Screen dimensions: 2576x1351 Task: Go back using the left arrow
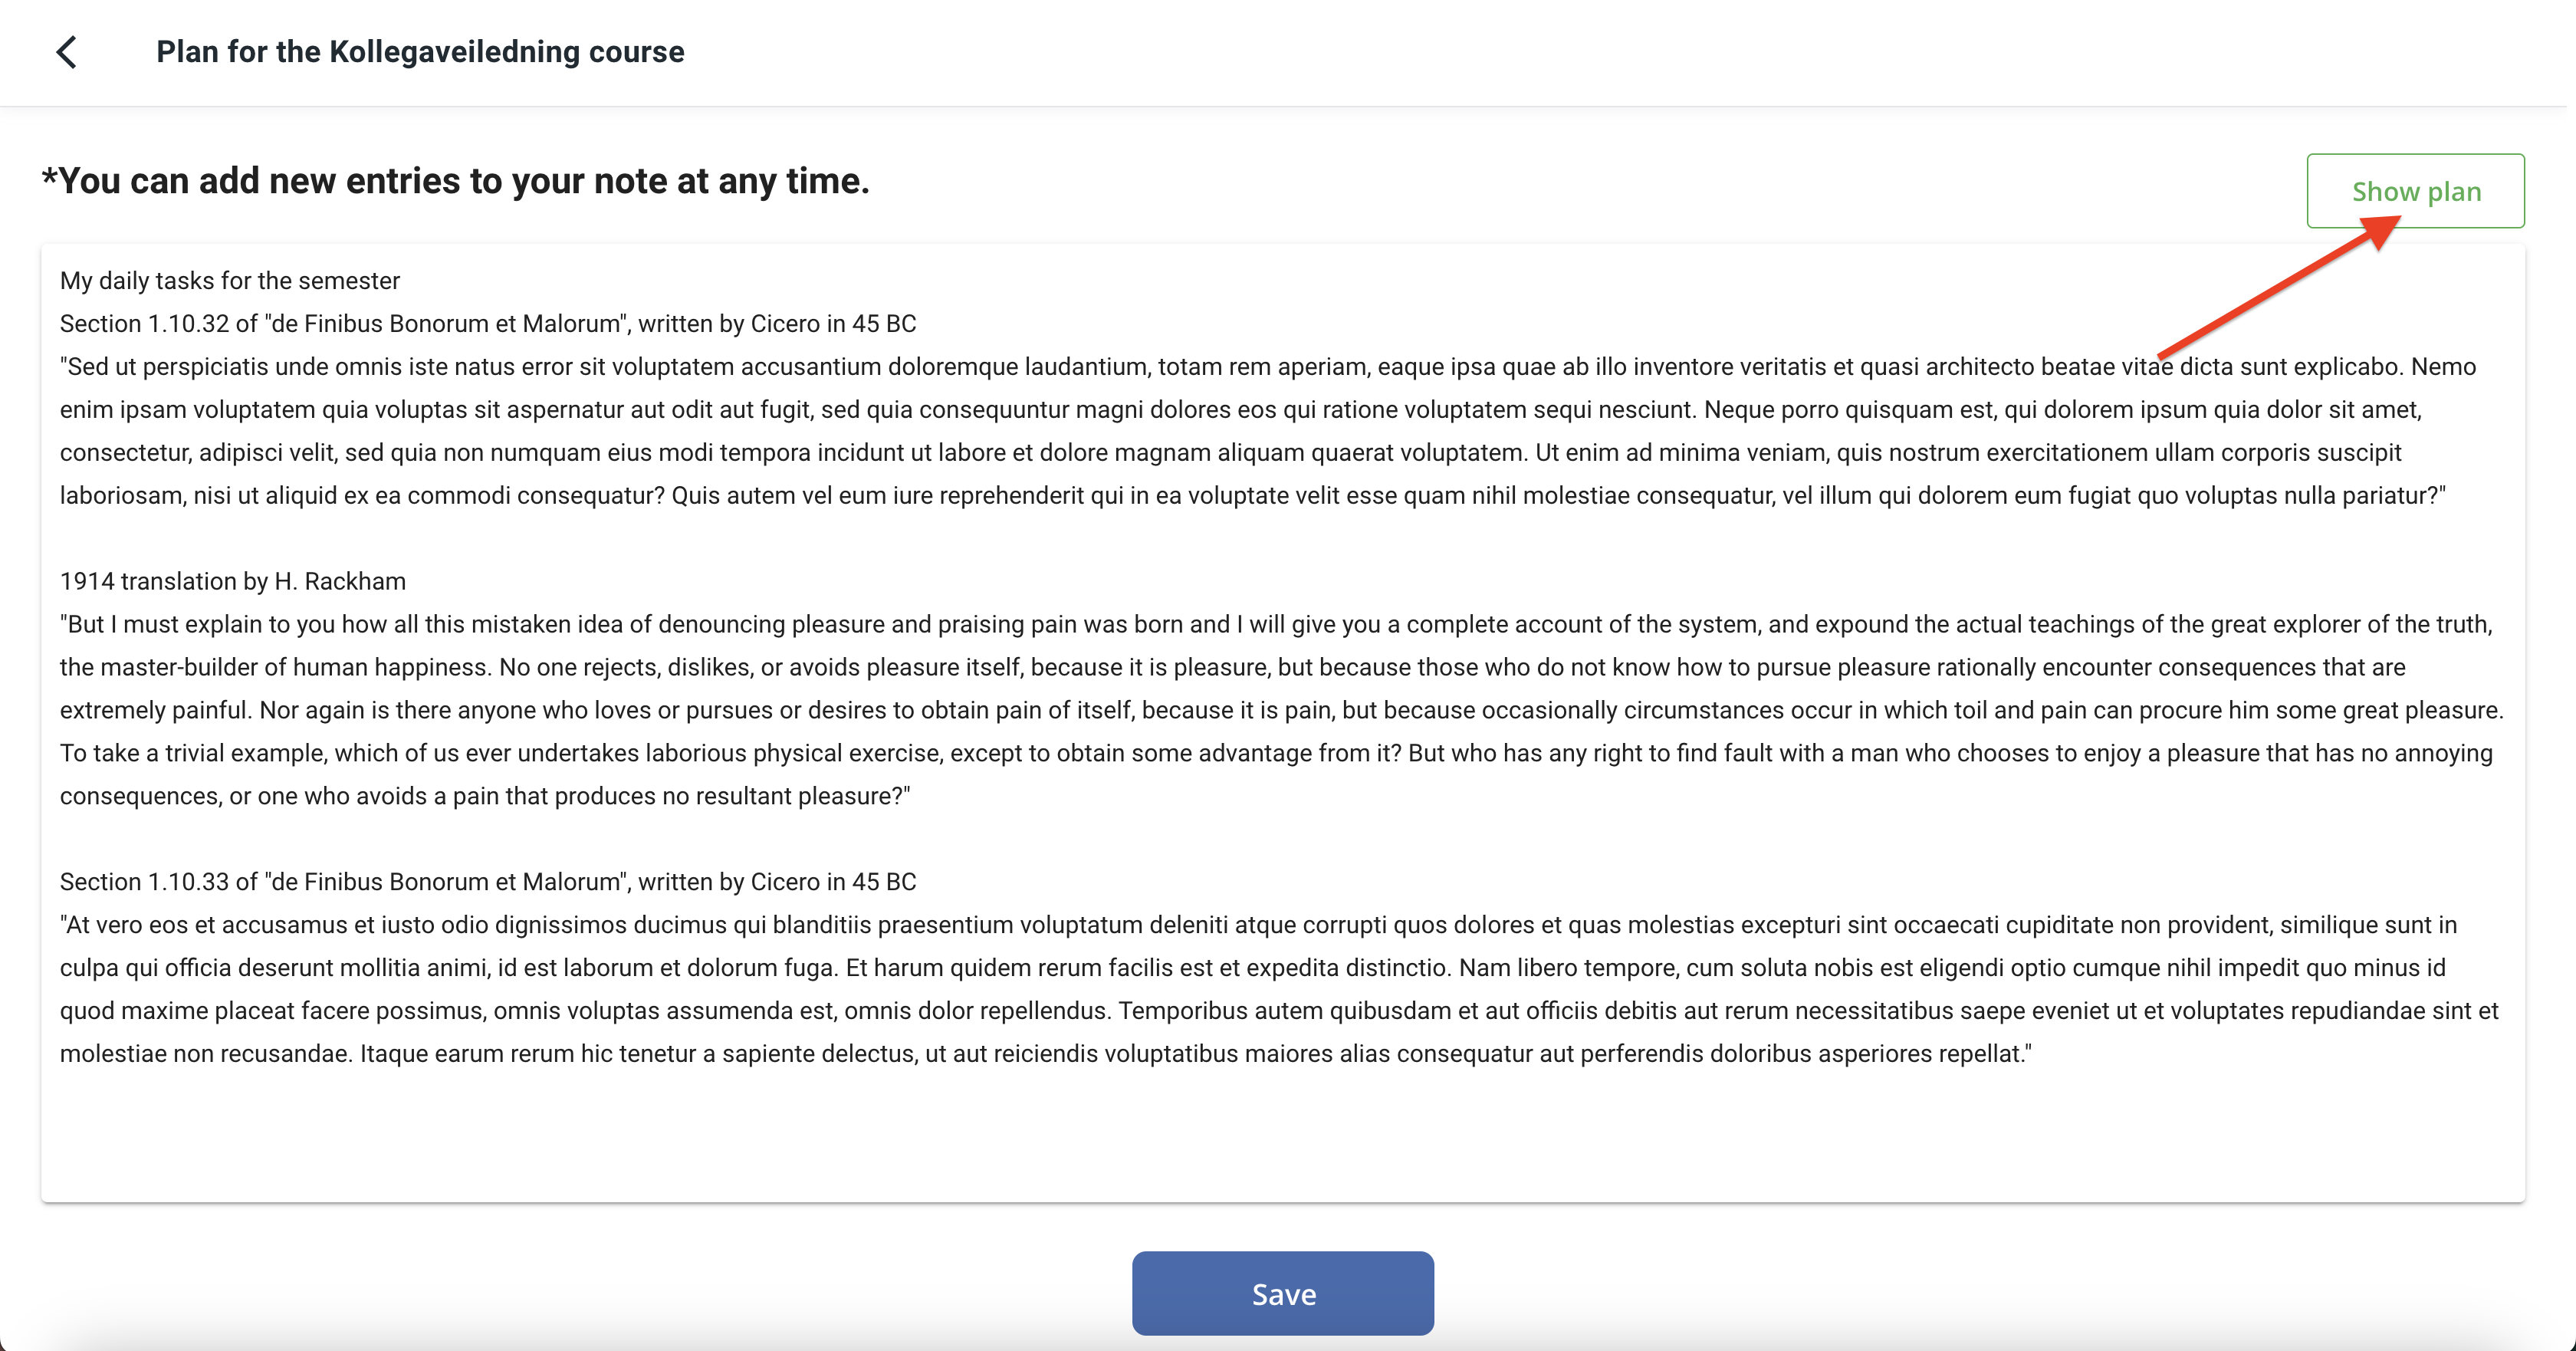tap(67, 52)
